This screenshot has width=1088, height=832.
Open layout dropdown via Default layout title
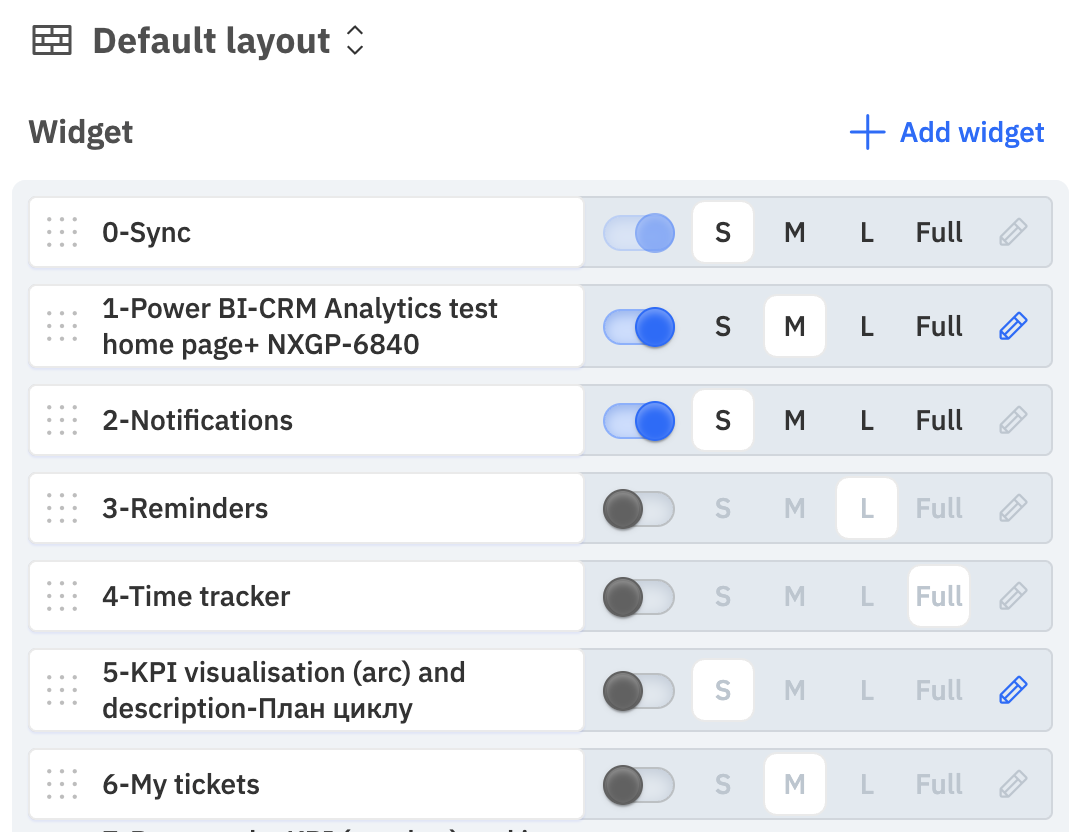[212, 41]
